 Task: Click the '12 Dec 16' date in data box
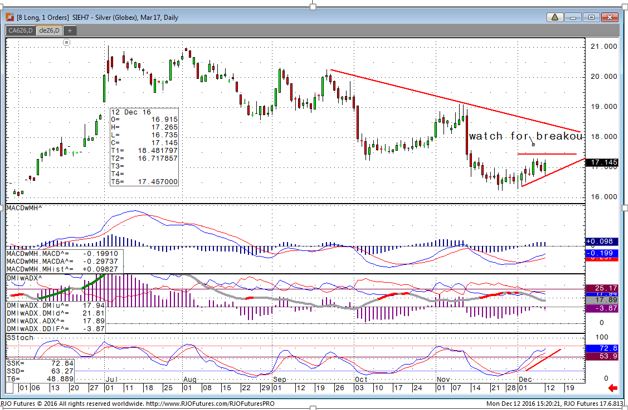[x=131, y=113]
